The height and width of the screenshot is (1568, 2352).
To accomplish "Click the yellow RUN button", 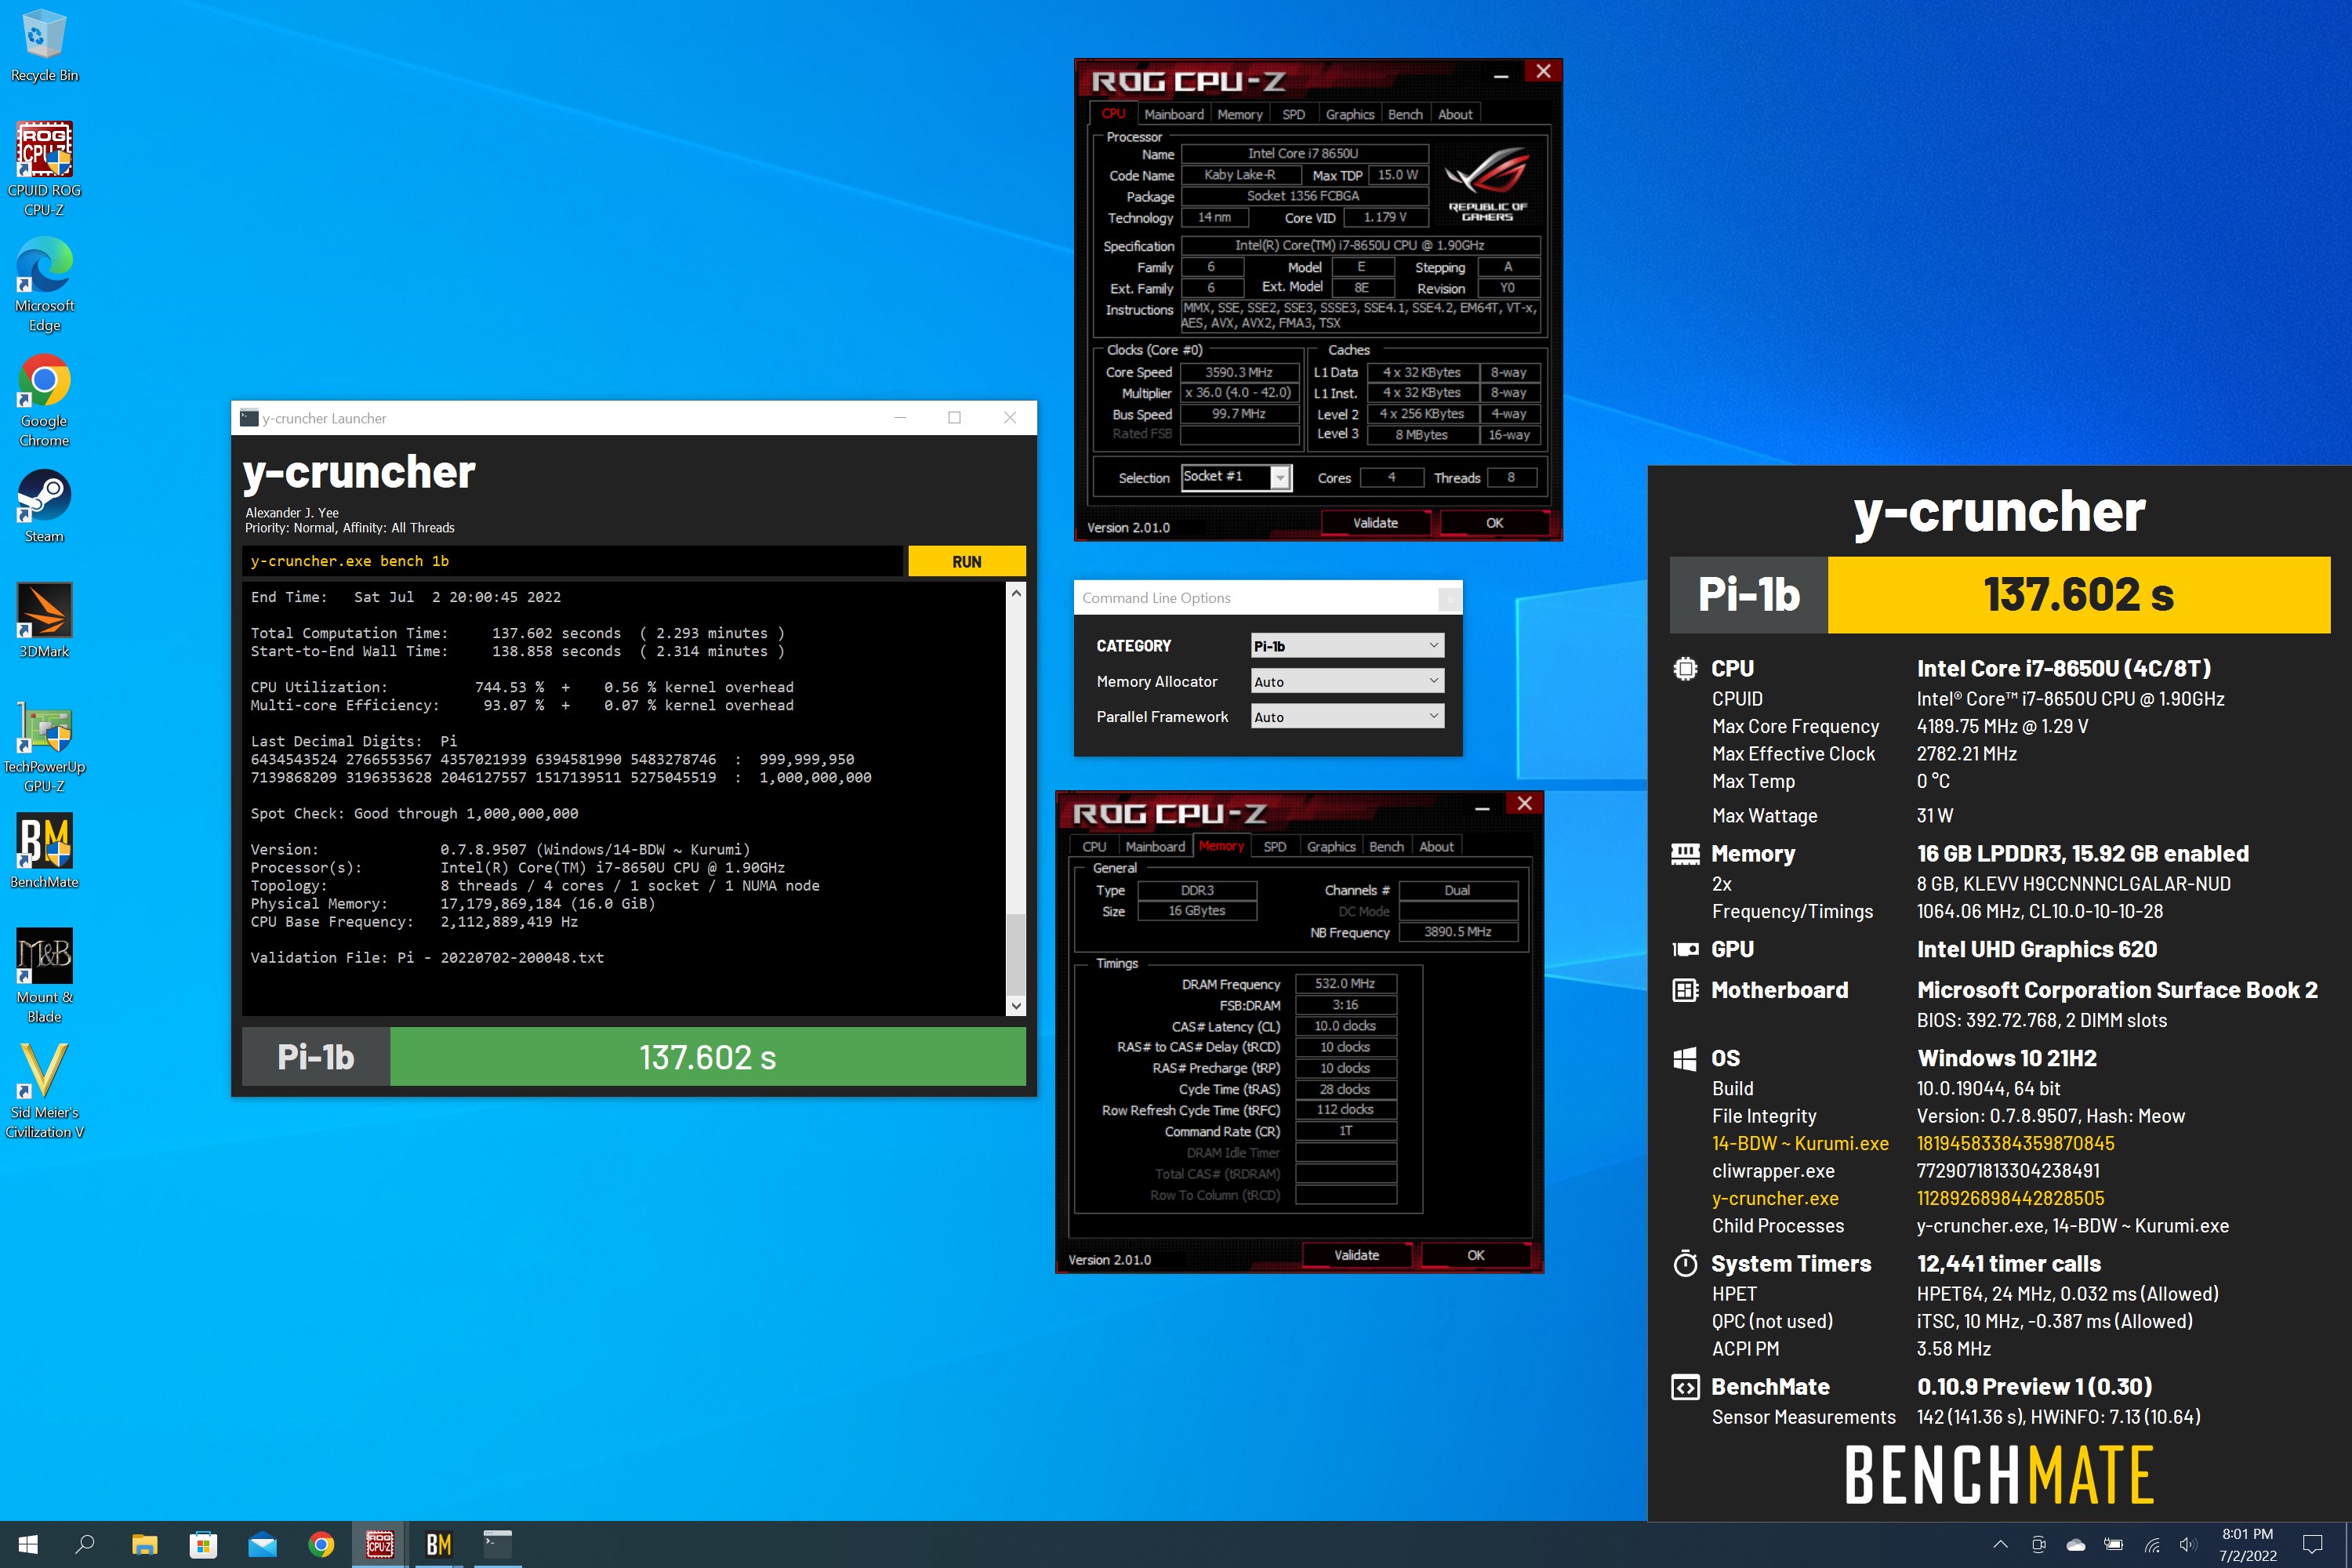I will pos(966,561).
